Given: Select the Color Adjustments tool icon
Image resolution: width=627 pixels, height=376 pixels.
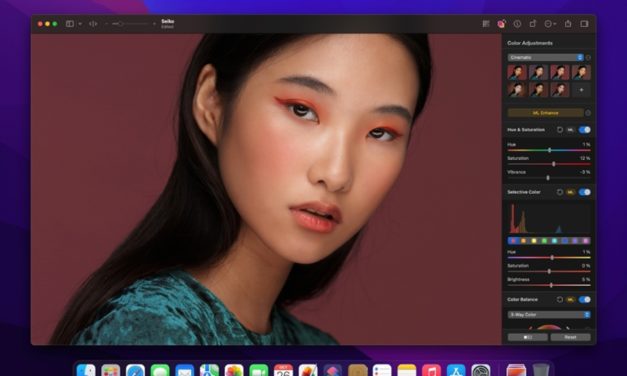Looking at the screenshot, I should [x=501, y=24].
